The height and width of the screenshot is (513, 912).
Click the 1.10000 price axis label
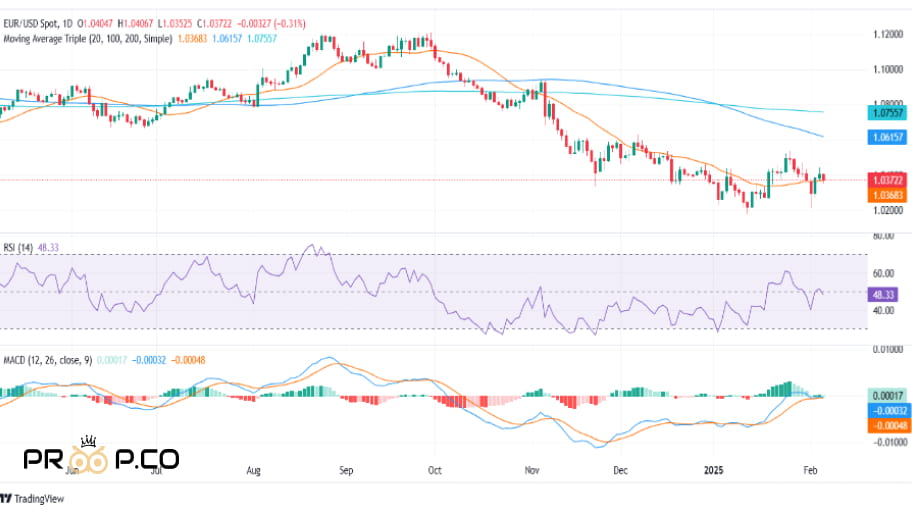tap(888, 70)
